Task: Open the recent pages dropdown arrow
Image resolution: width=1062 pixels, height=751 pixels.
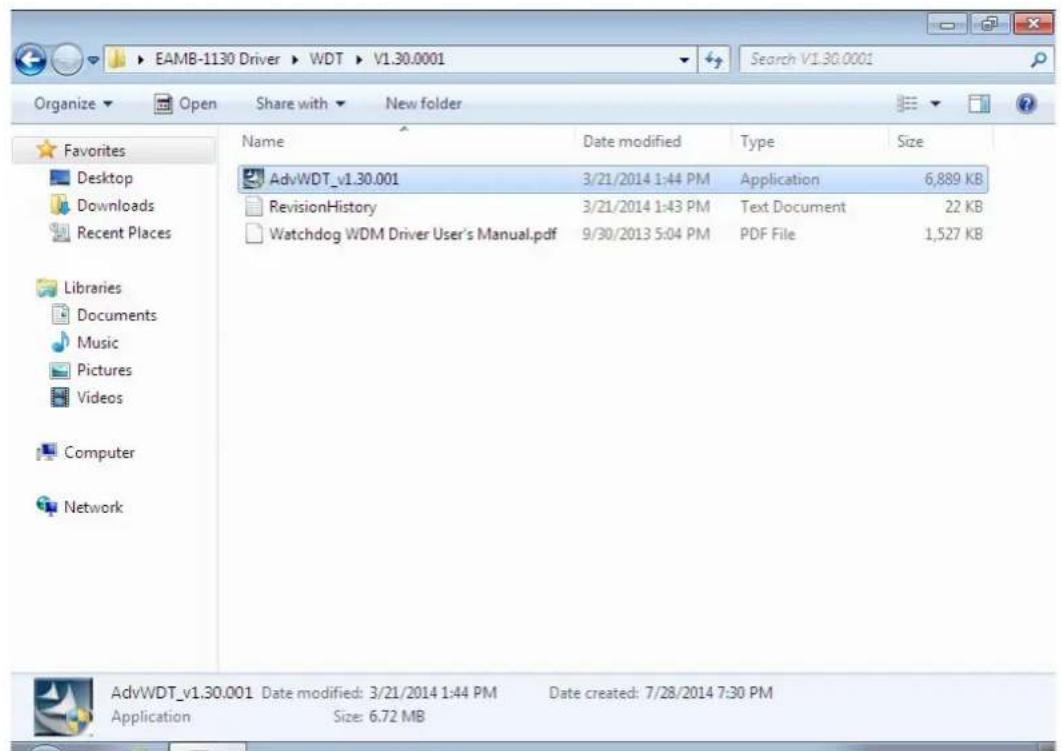Action: click(93, 60)
